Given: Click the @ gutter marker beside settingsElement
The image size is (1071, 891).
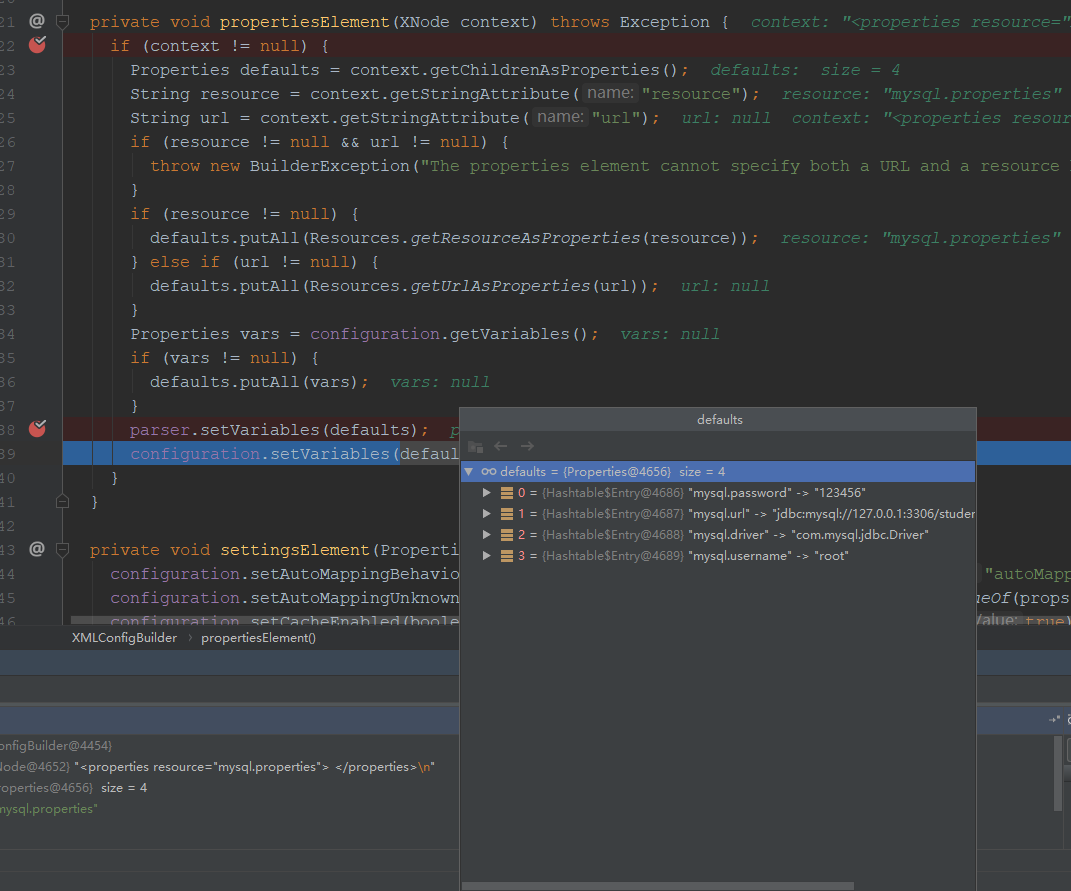Looking at the screenshot, I should 37,549.
